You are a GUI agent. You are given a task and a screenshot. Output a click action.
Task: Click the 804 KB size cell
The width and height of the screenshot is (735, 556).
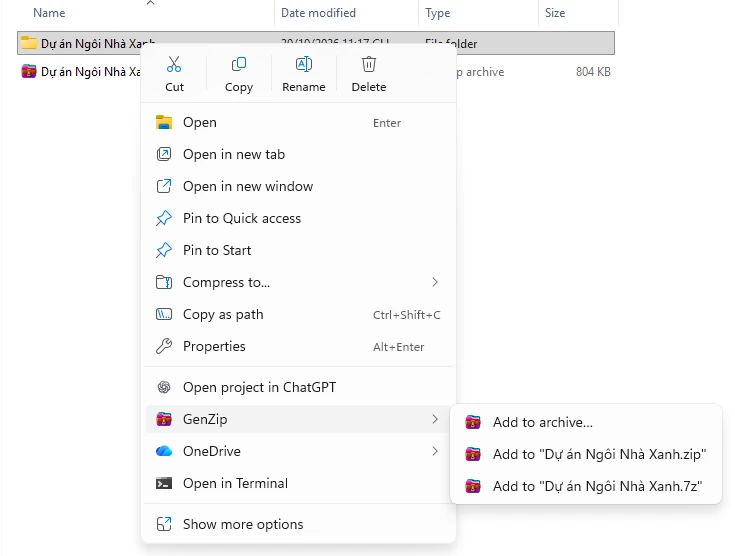[x=593, y=72]
